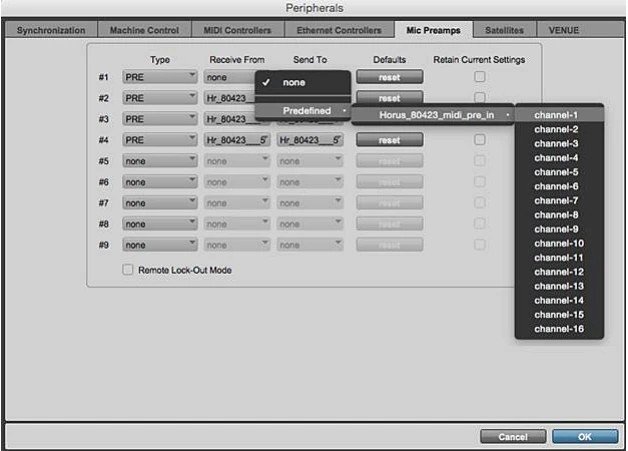Viewport: 628px width, 451px height.
Task: Switch to the VENUE tab
Action: point(564,30)
